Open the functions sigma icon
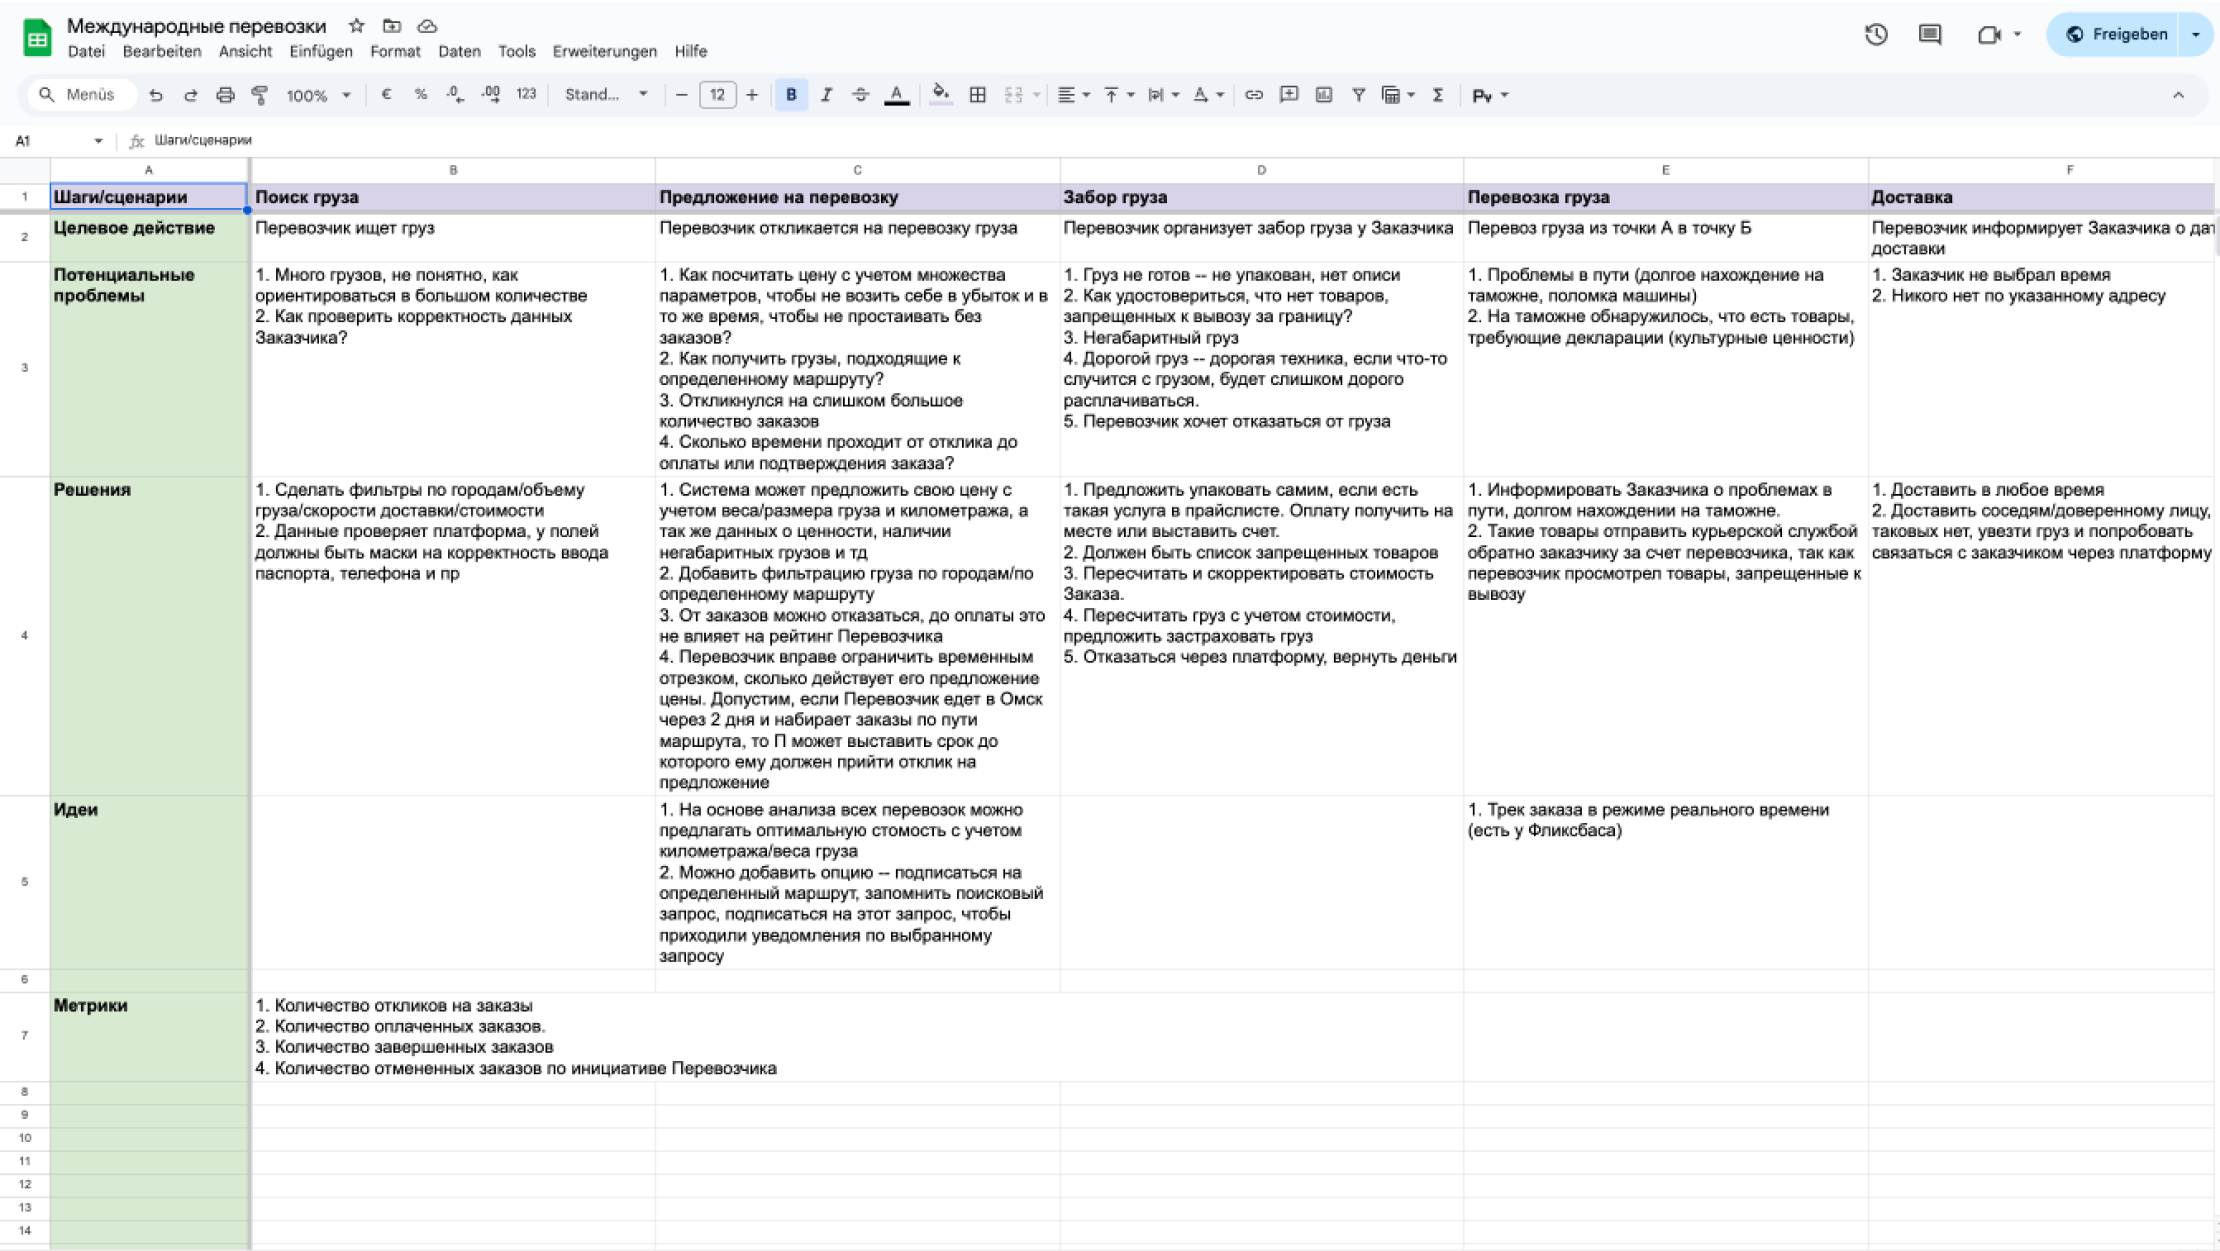Image resolution: width=2220 pixels, height=1251 pixels. click(1437, 95)
